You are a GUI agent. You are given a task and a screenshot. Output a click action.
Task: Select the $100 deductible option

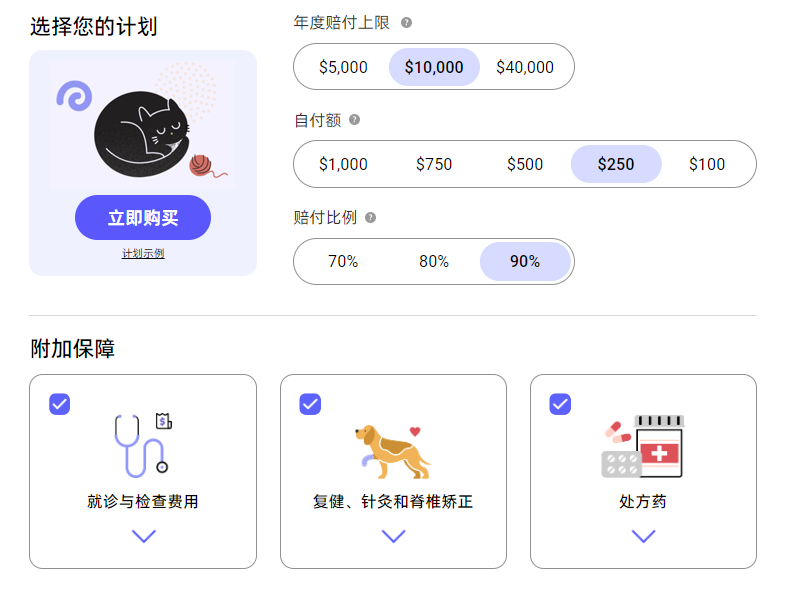707,164
